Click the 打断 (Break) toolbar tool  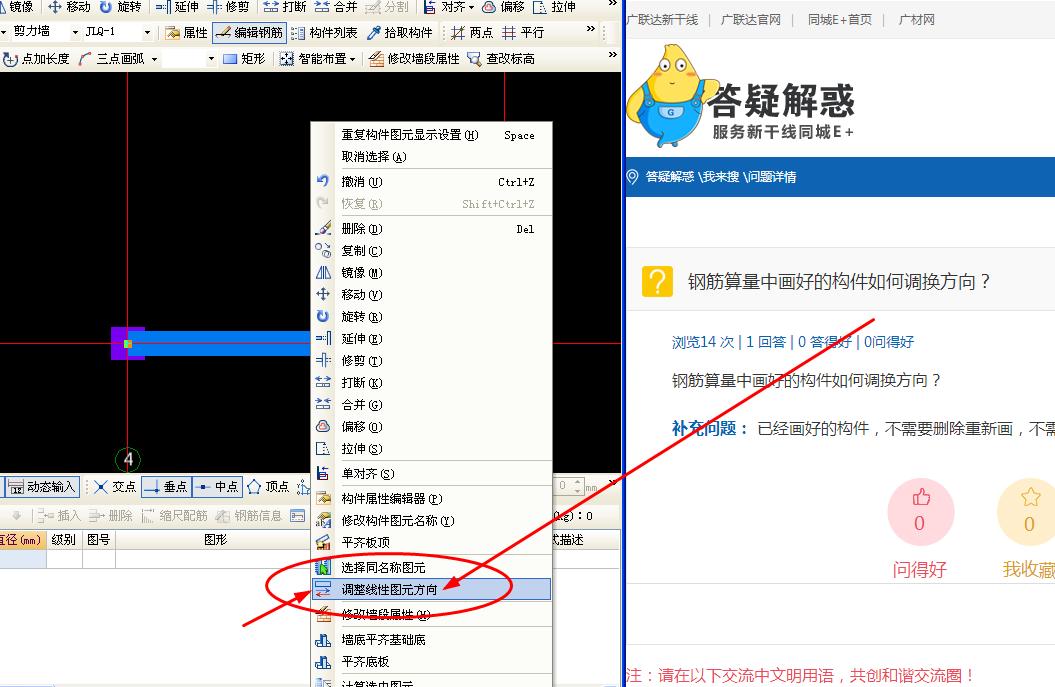(285, 7)
